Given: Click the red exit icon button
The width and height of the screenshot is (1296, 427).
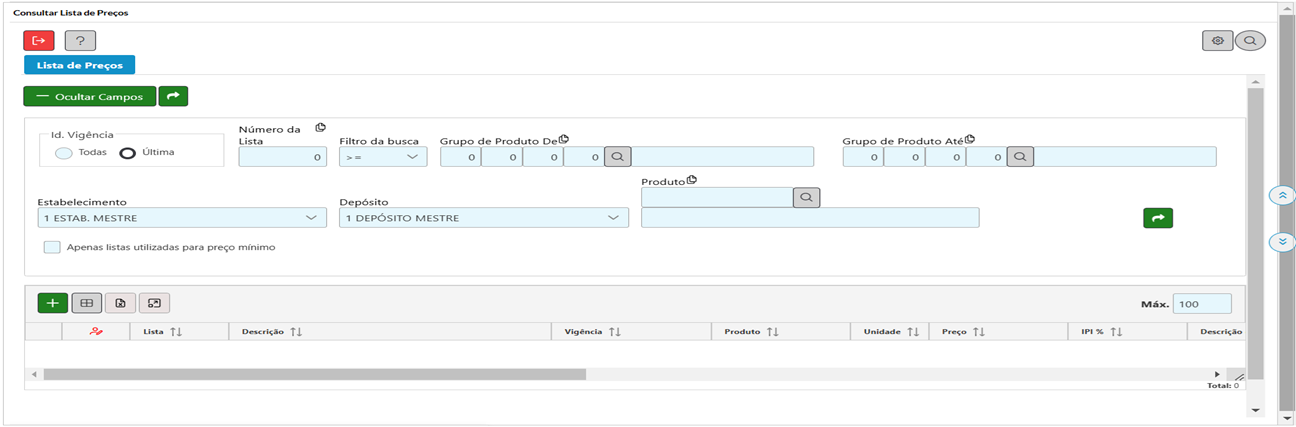Looking at the screenshot, I should pyautogui.click(x=39, y=40).
